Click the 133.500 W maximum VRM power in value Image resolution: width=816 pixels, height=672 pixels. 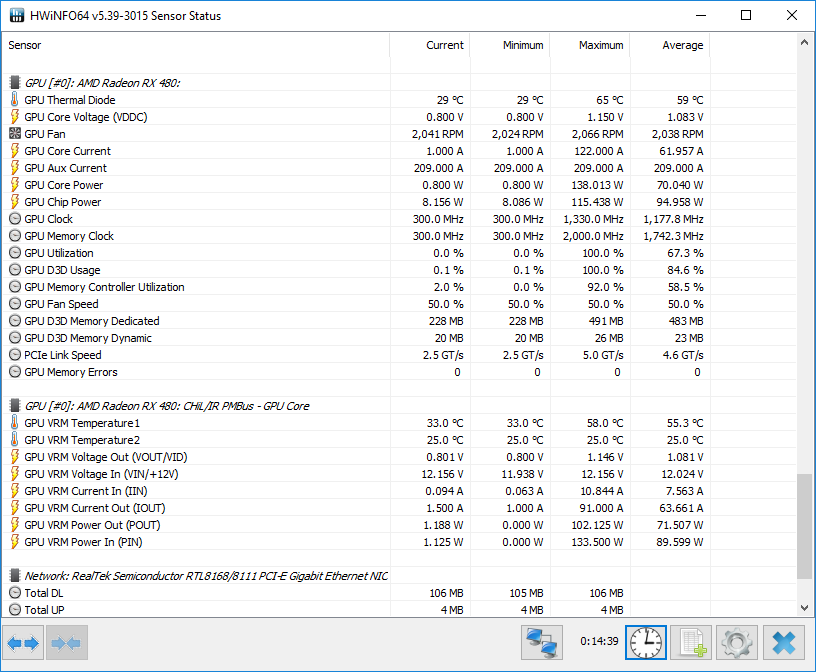tap(597, 542)
